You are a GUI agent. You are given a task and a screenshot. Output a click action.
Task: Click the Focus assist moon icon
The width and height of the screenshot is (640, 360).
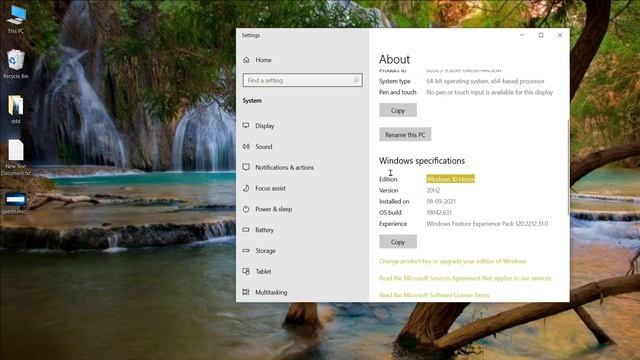[x=246, y=188]
